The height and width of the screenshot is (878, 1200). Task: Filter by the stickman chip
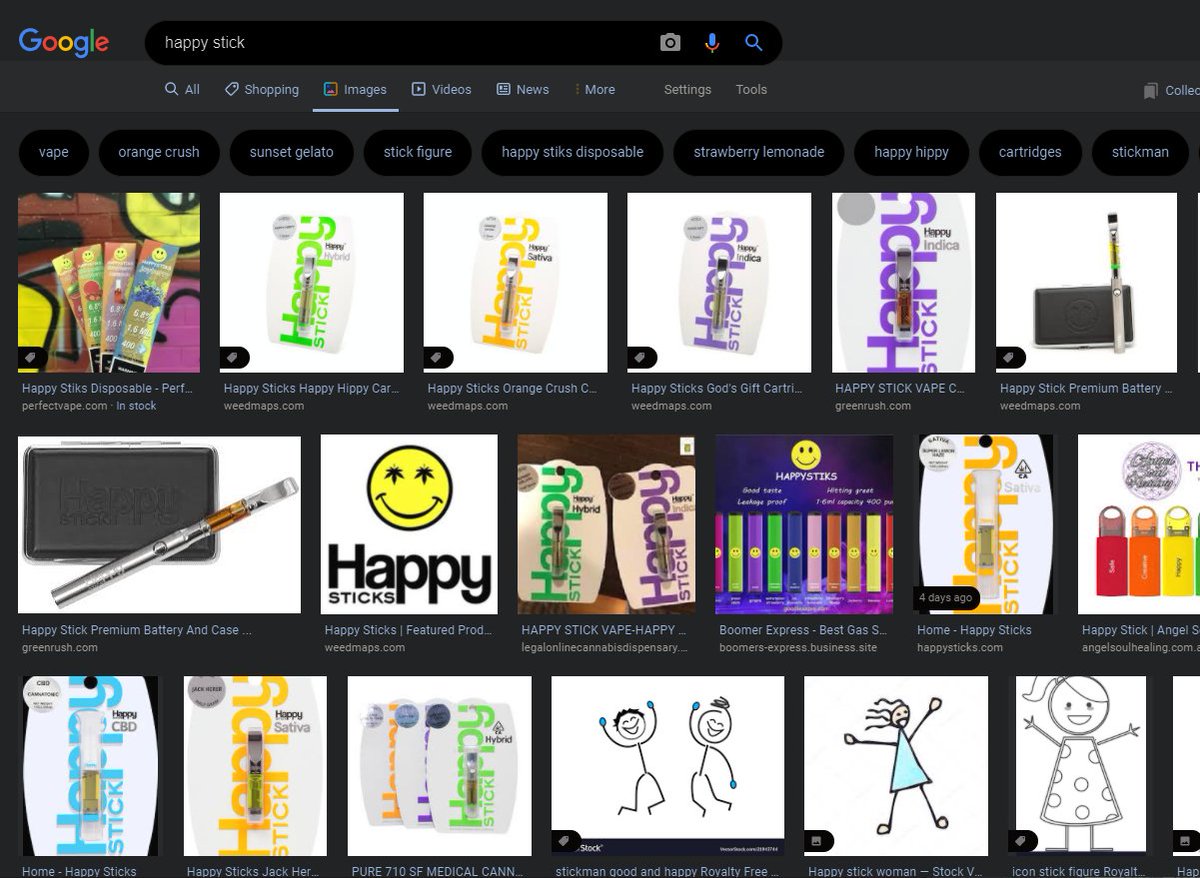pyautogui.click(x=1140, y=152)
